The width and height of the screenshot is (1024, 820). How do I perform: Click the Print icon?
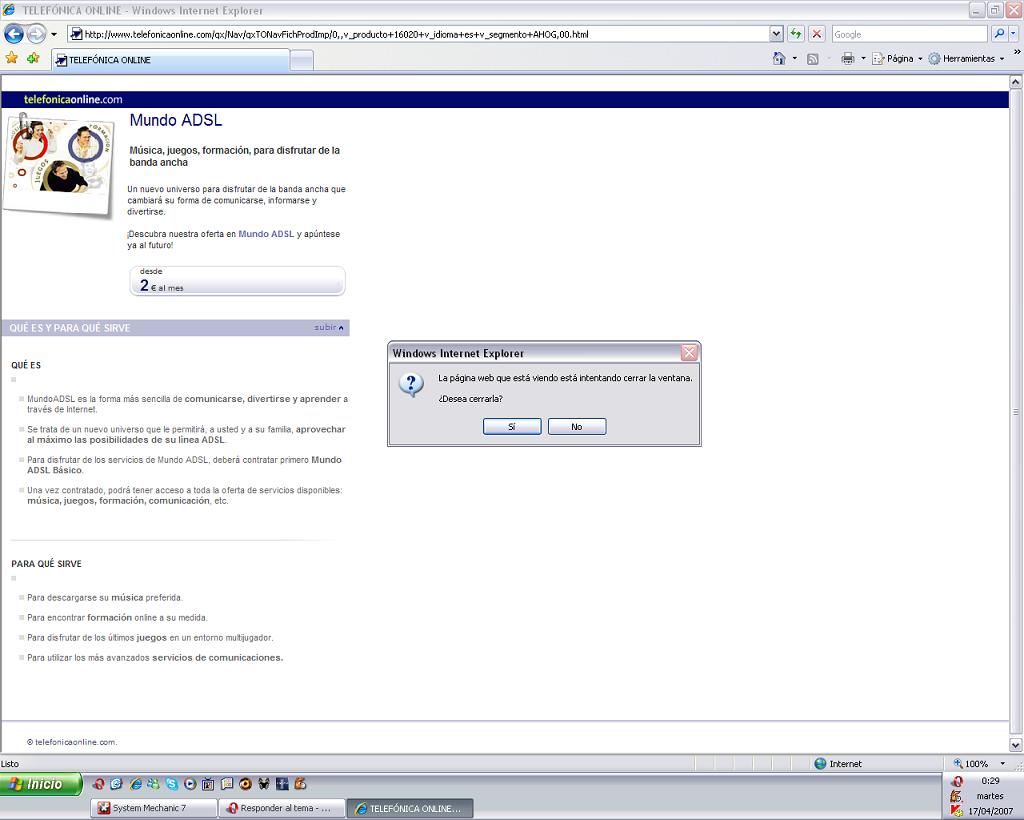pyautogui.click(x=848, y=59)
